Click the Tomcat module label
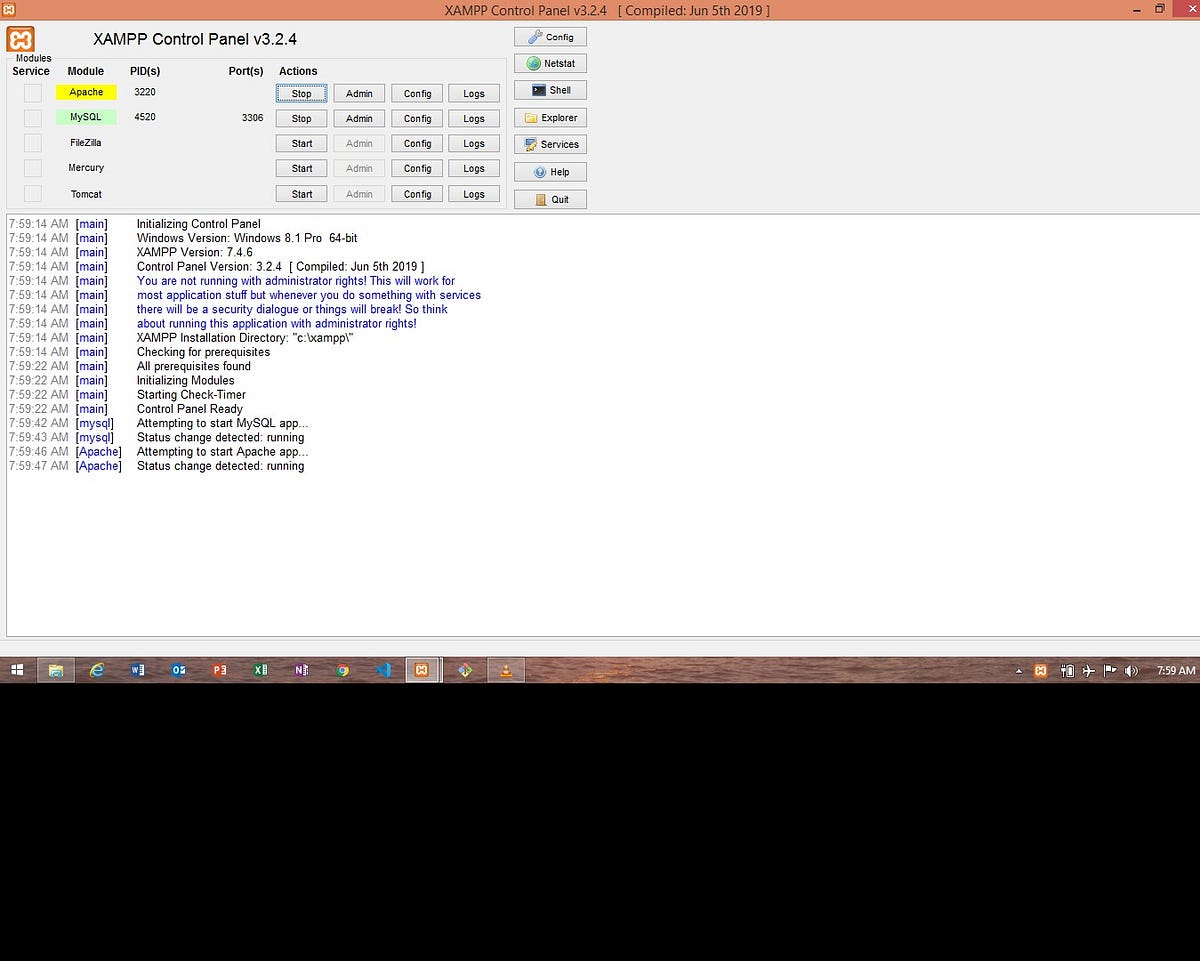This screenshot has height=961, width=1200. [86, 194]
